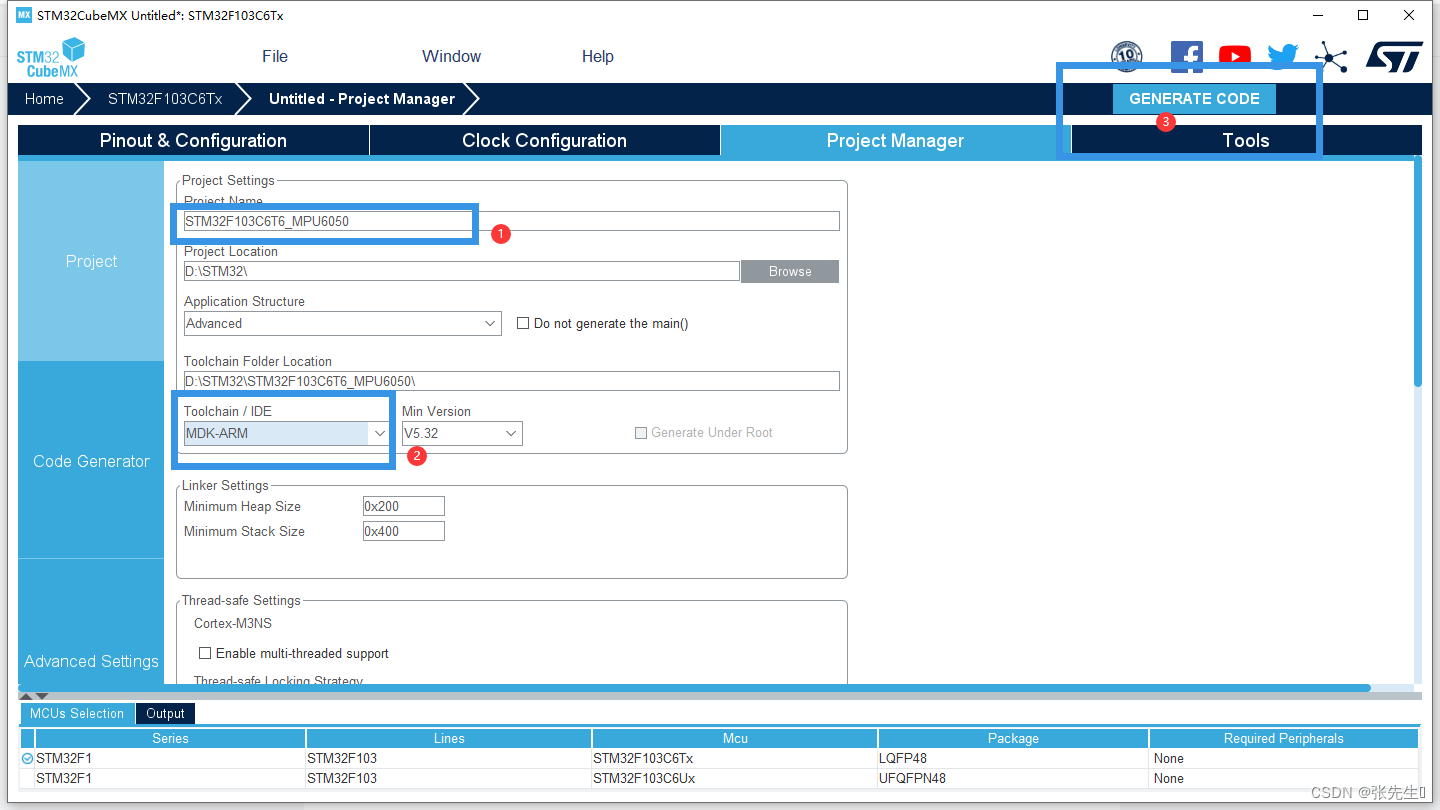This screenshot has height=810, width=1440.
Task: Click Untitled - Project Manager breadcrumb
Action: point(362,99)
